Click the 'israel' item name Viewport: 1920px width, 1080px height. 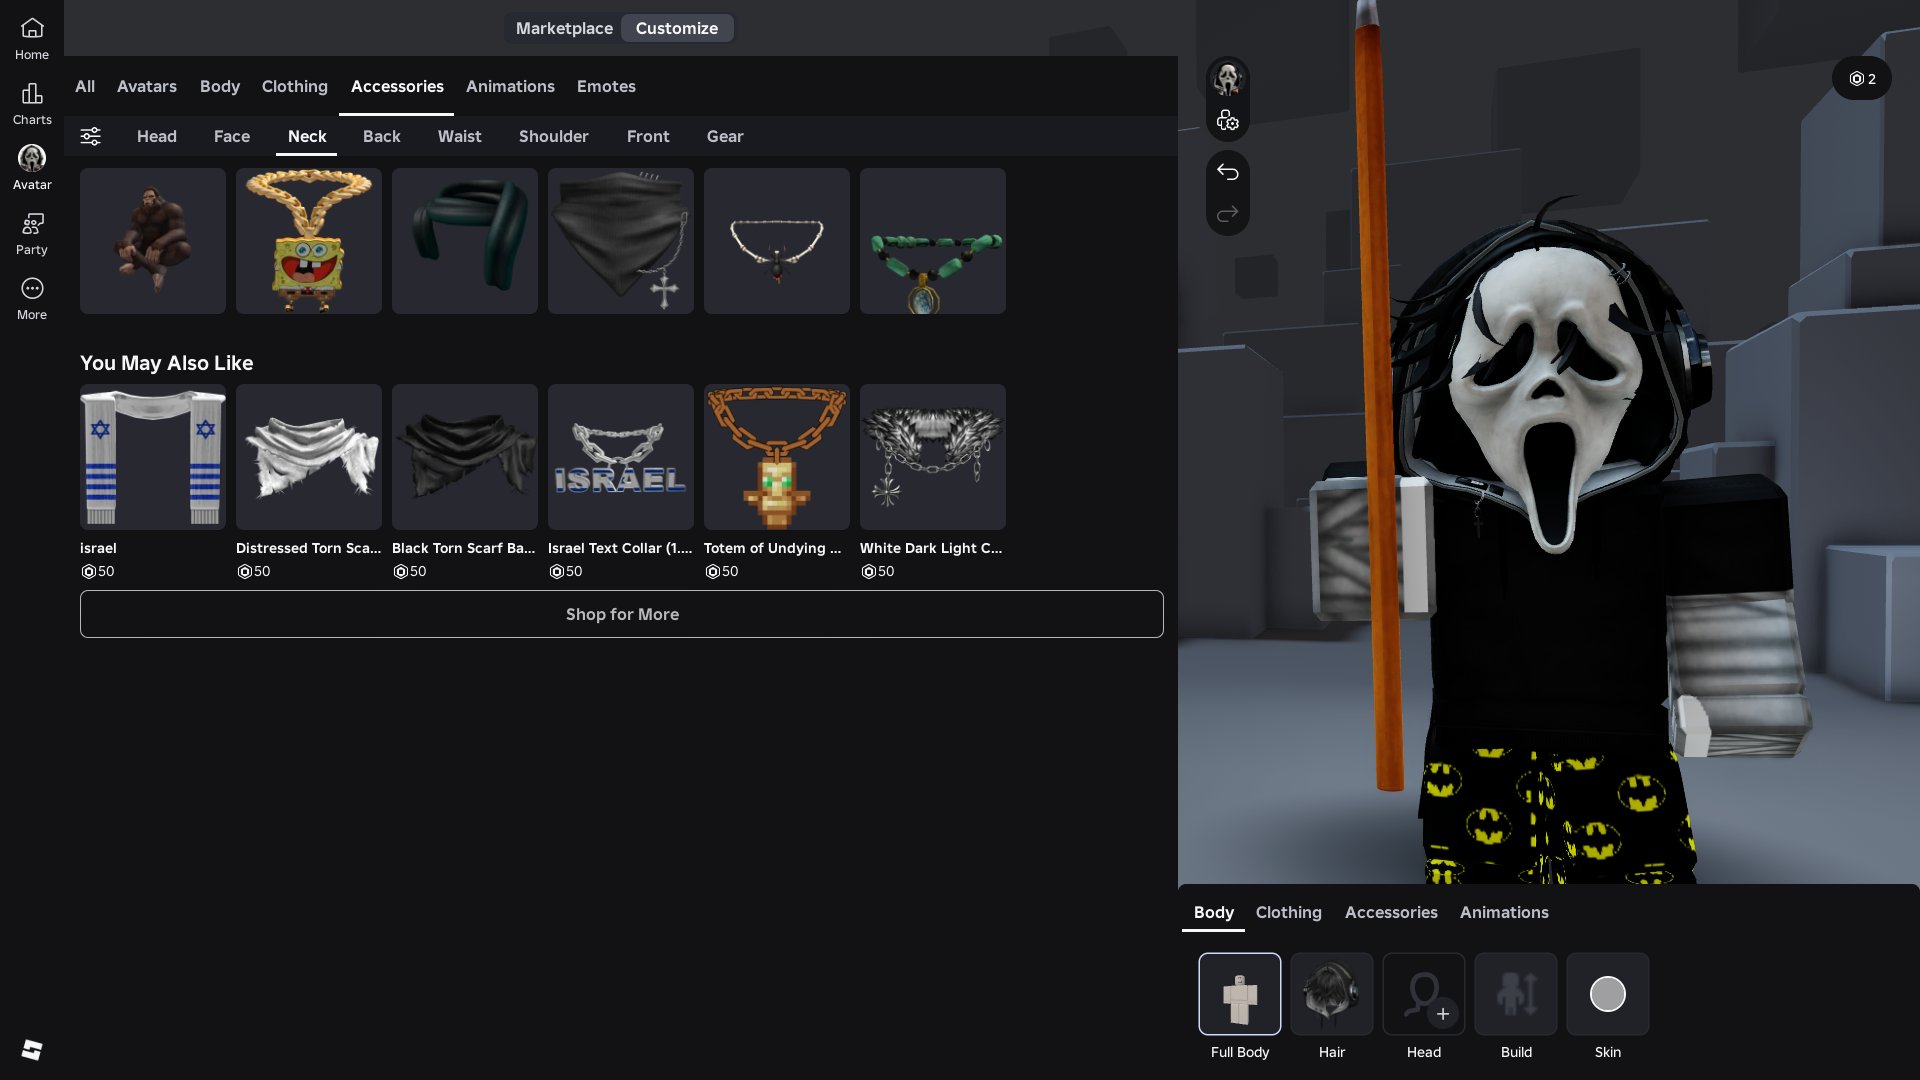click(98, 548)
